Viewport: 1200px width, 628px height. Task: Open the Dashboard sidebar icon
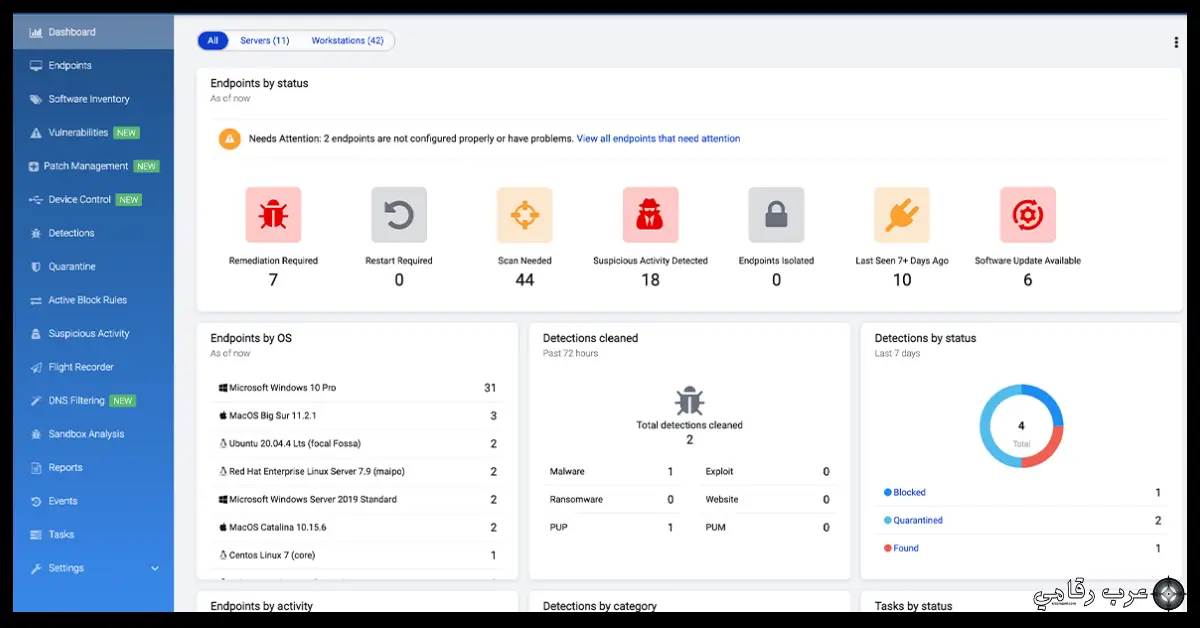click(36, 32)
